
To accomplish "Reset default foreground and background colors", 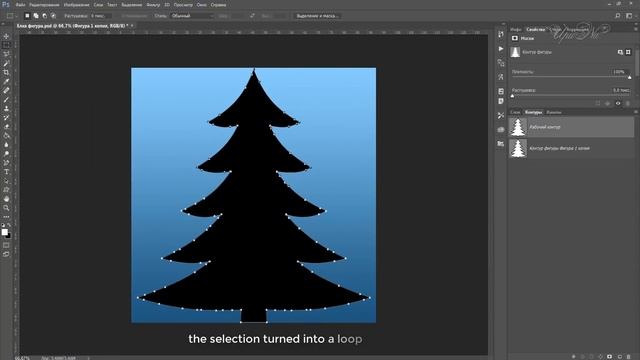I will (x=3, y=225).
